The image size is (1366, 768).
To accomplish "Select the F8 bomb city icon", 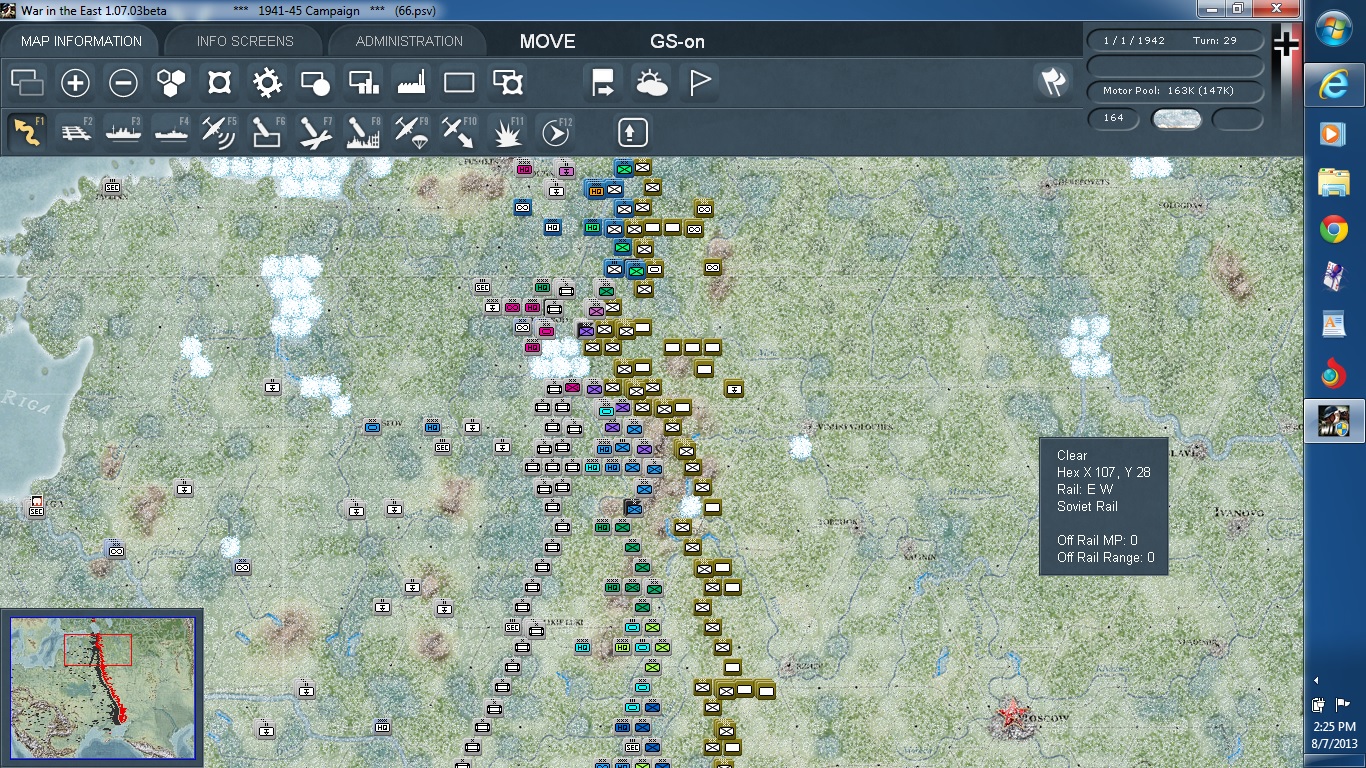I will [x=363, y=131].
